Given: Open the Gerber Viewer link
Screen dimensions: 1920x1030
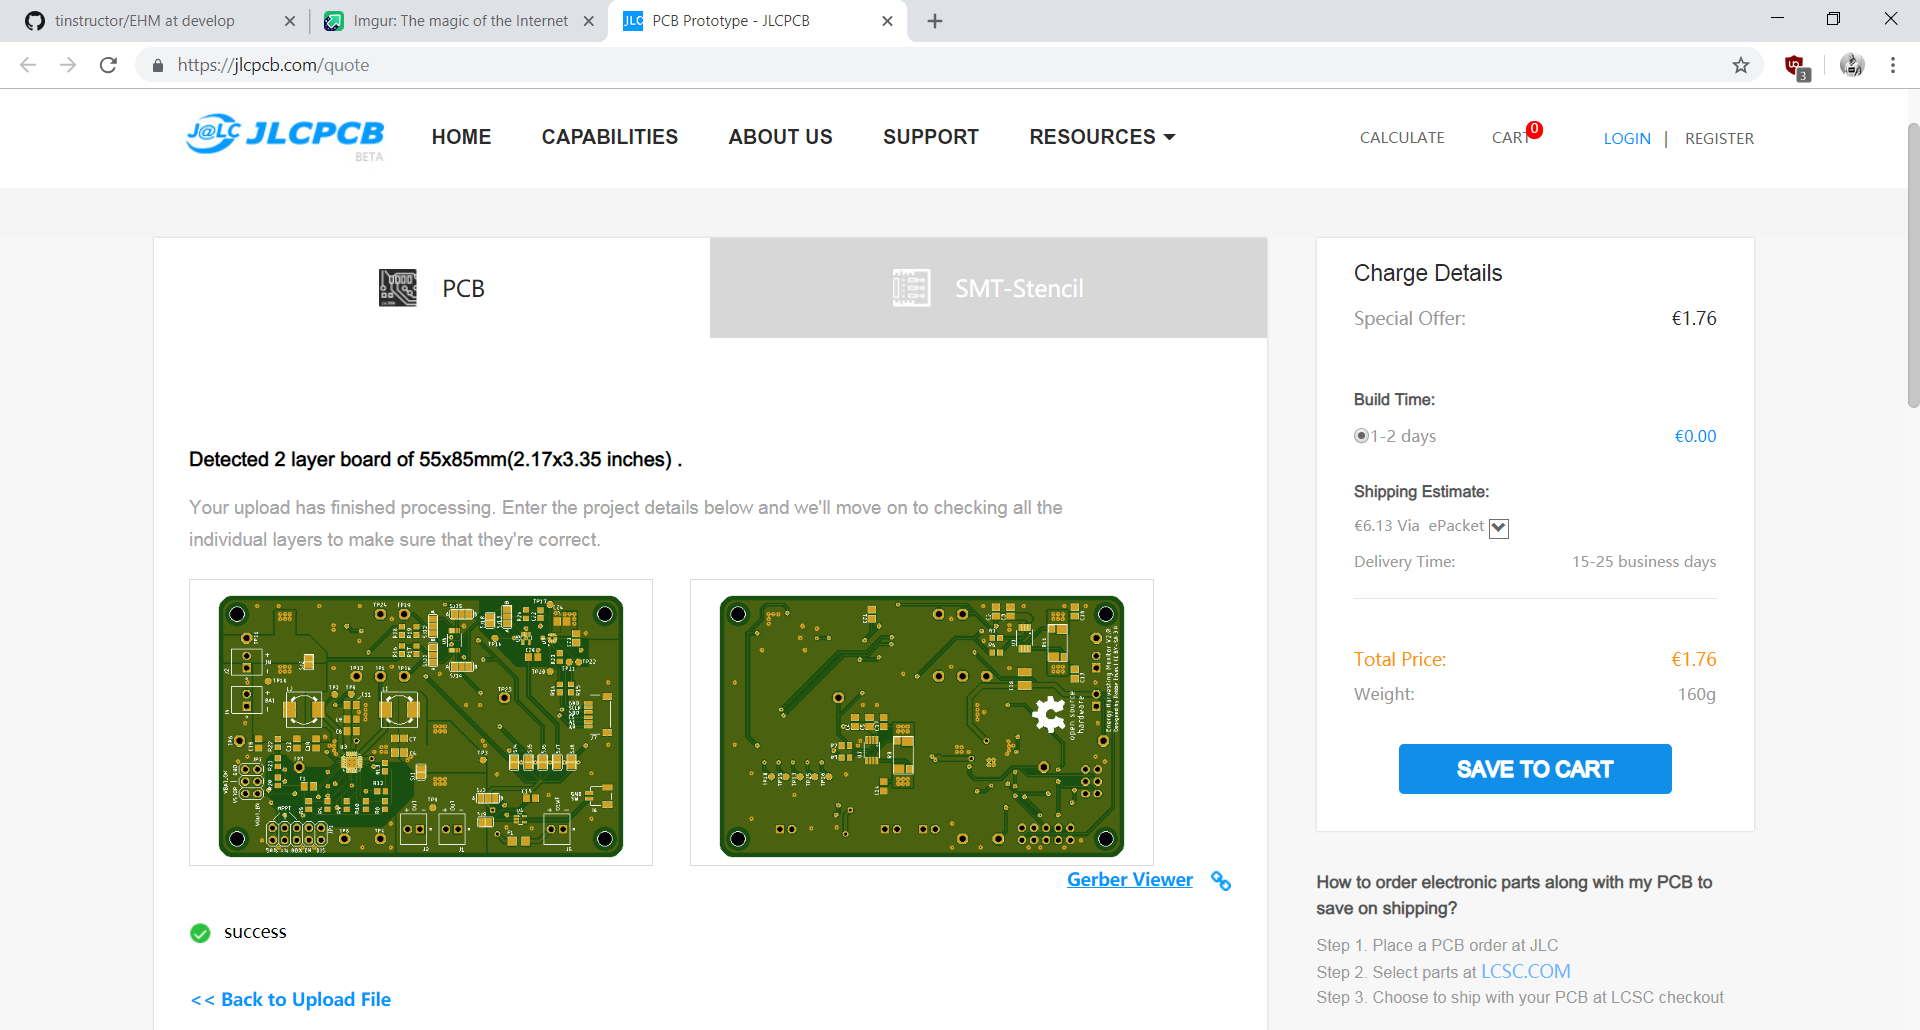Looking at the screenshot, I should pos(1130,880).
